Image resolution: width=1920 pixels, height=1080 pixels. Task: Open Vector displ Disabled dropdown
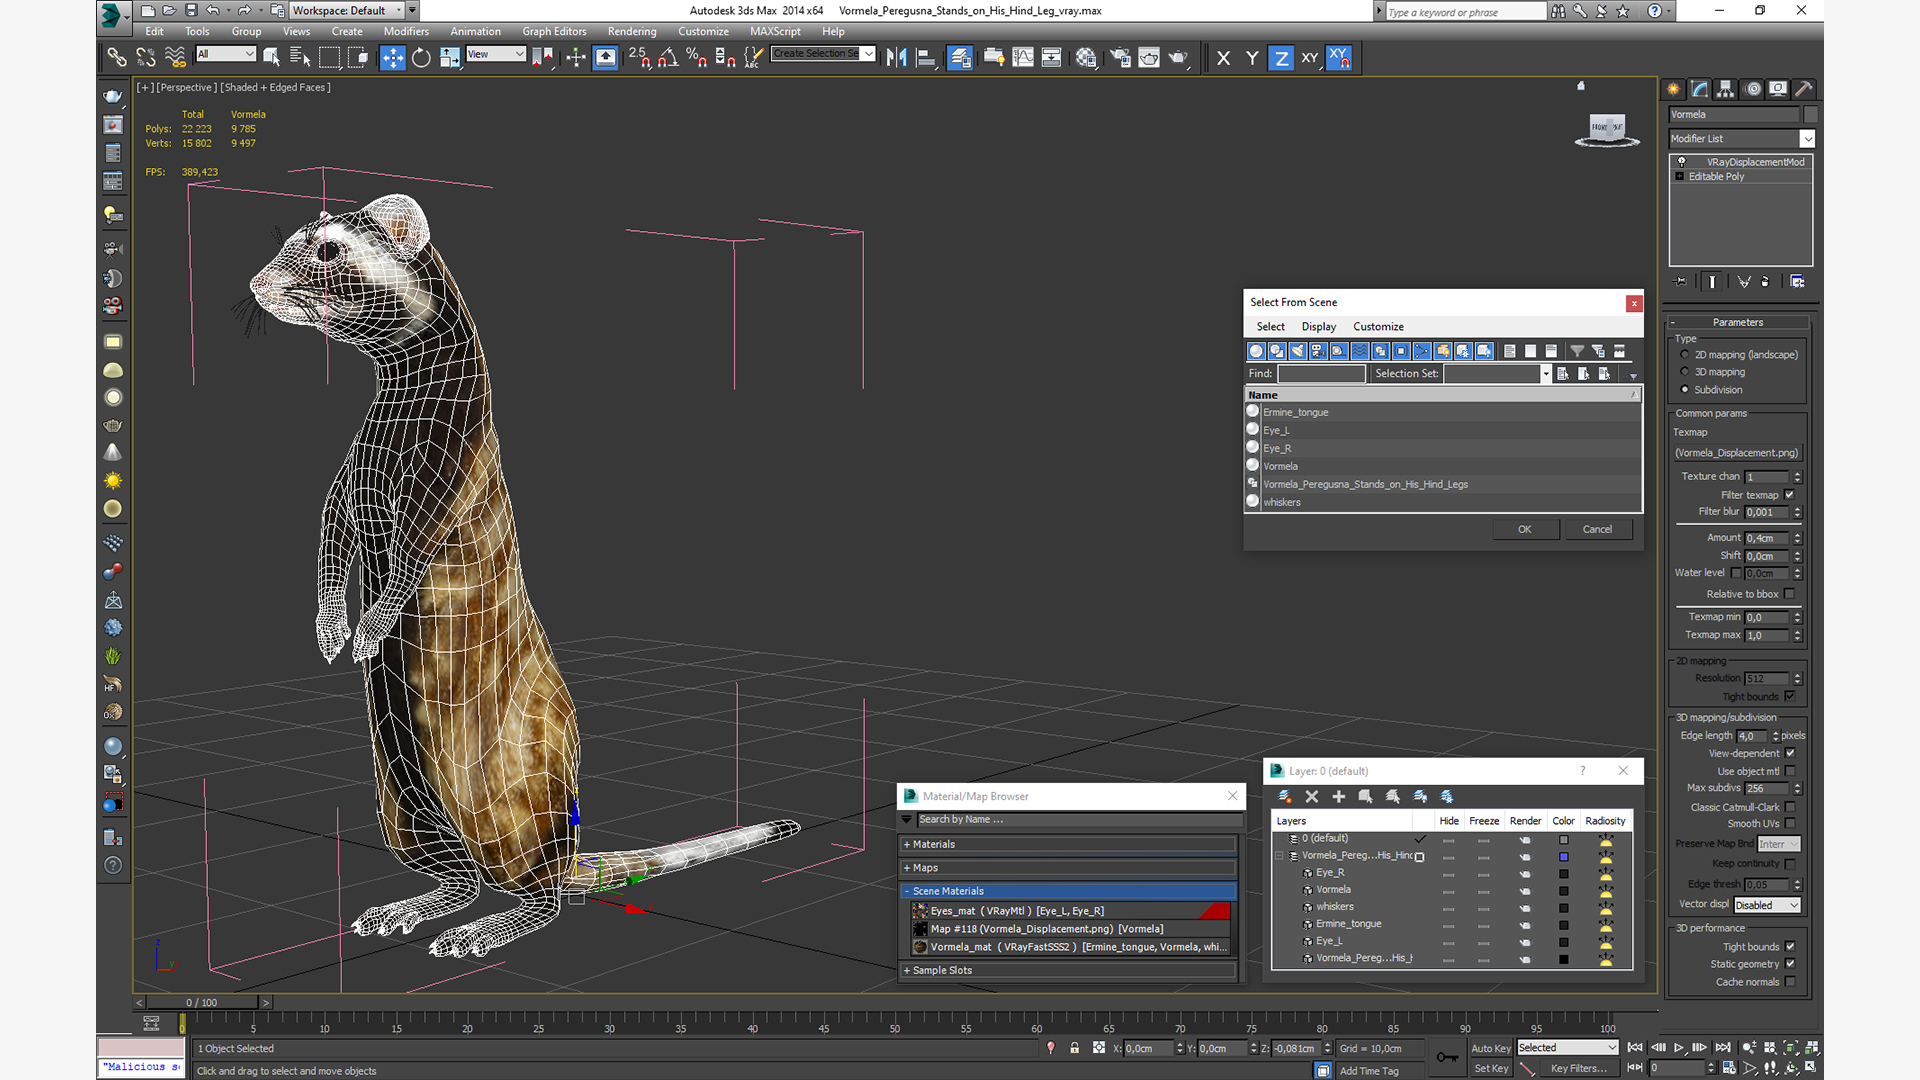[1767, 905]
